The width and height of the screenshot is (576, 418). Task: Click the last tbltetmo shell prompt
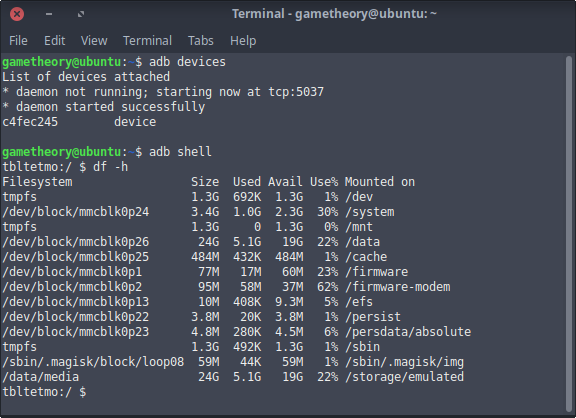pos(44,392)
